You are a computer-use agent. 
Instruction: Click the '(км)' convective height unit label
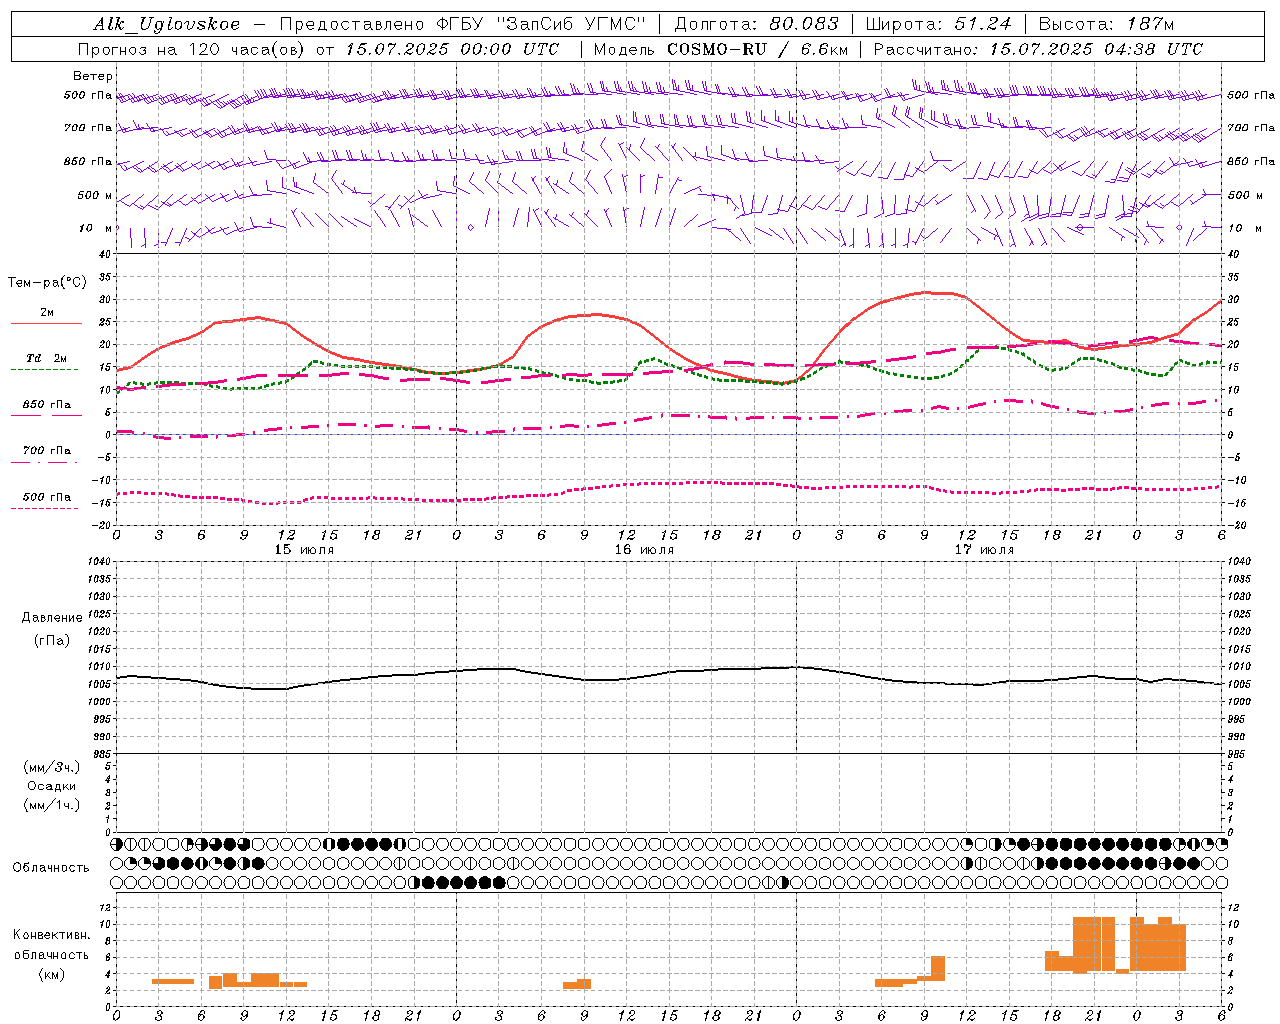pos(52,974)
